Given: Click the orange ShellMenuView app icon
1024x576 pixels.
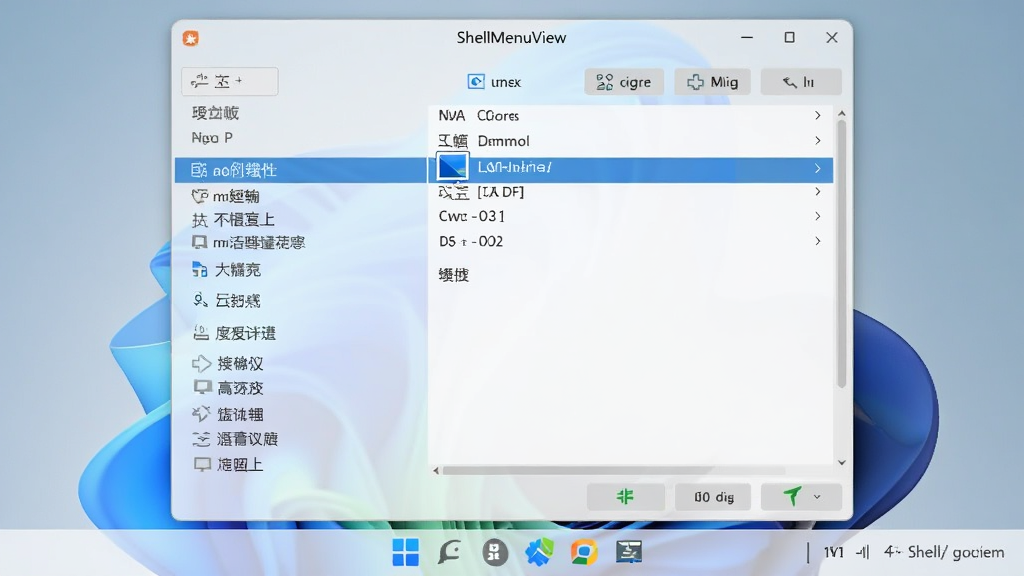Looking at the screenshot, I should pos(191,39).
